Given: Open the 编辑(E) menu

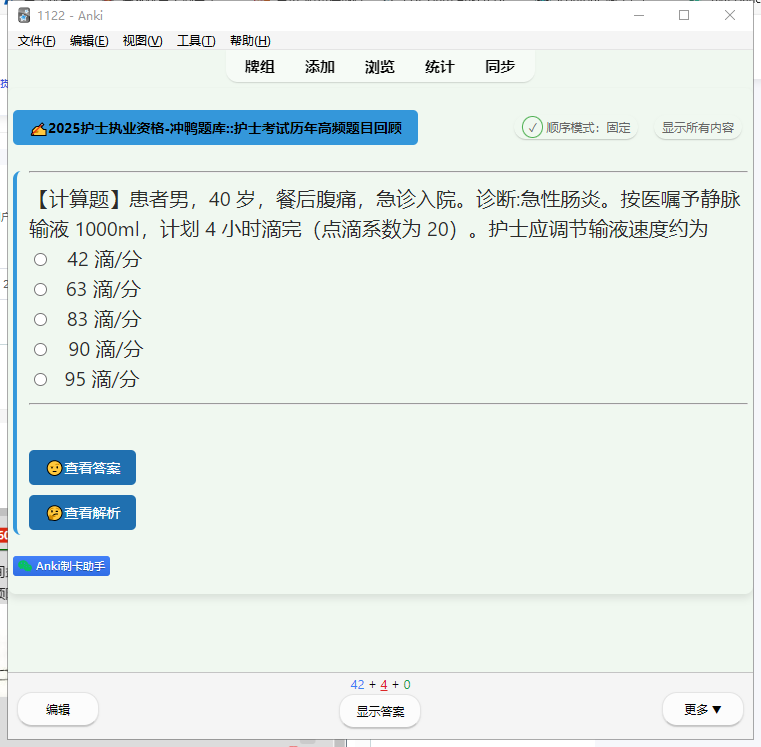Looking at the screenshot, I should 89,41.
